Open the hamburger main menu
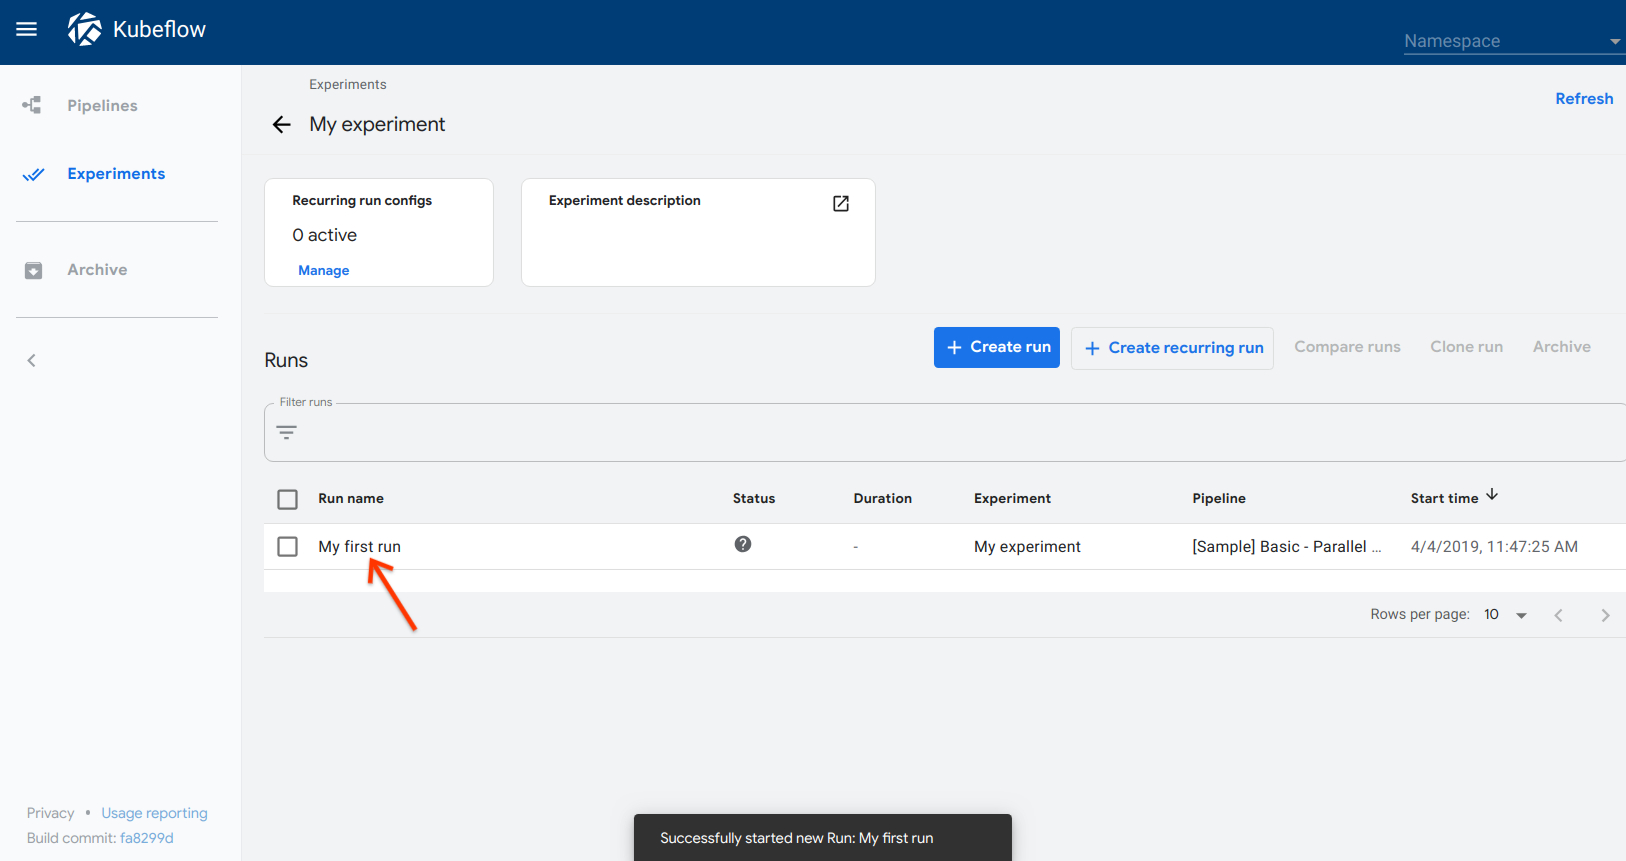This screenshot has height=861, width=1626. (x=27, y=30)
